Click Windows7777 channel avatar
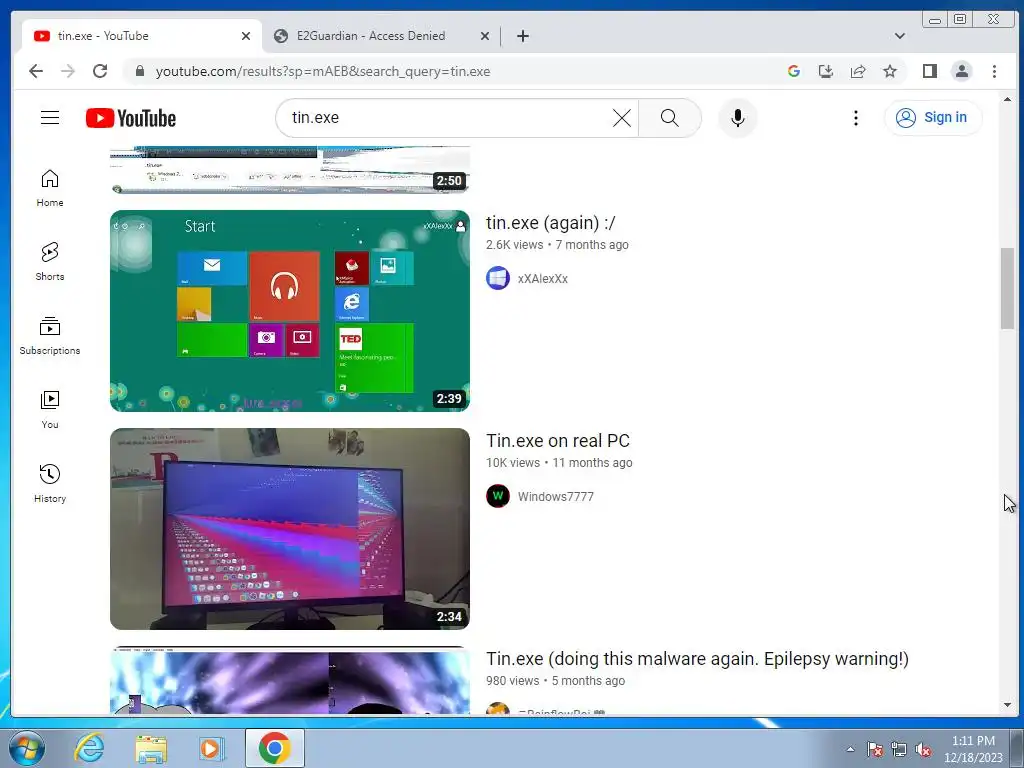Screen dimensions: 1024x768 pos(498,496)
